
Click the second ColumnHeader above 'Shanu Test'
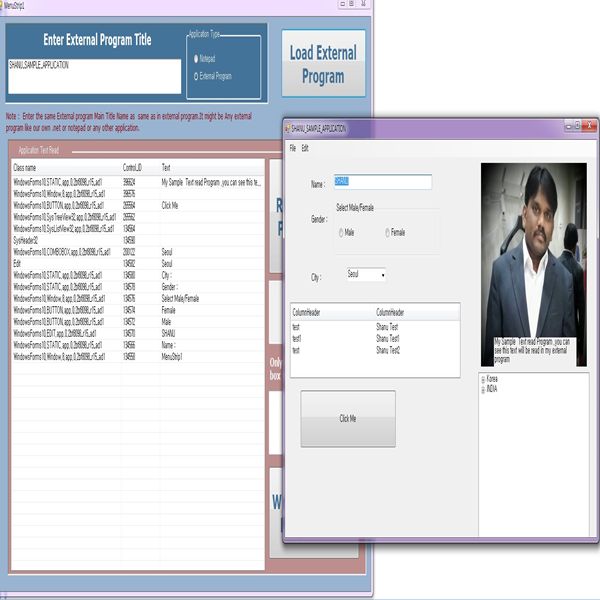tap(417, 312)
